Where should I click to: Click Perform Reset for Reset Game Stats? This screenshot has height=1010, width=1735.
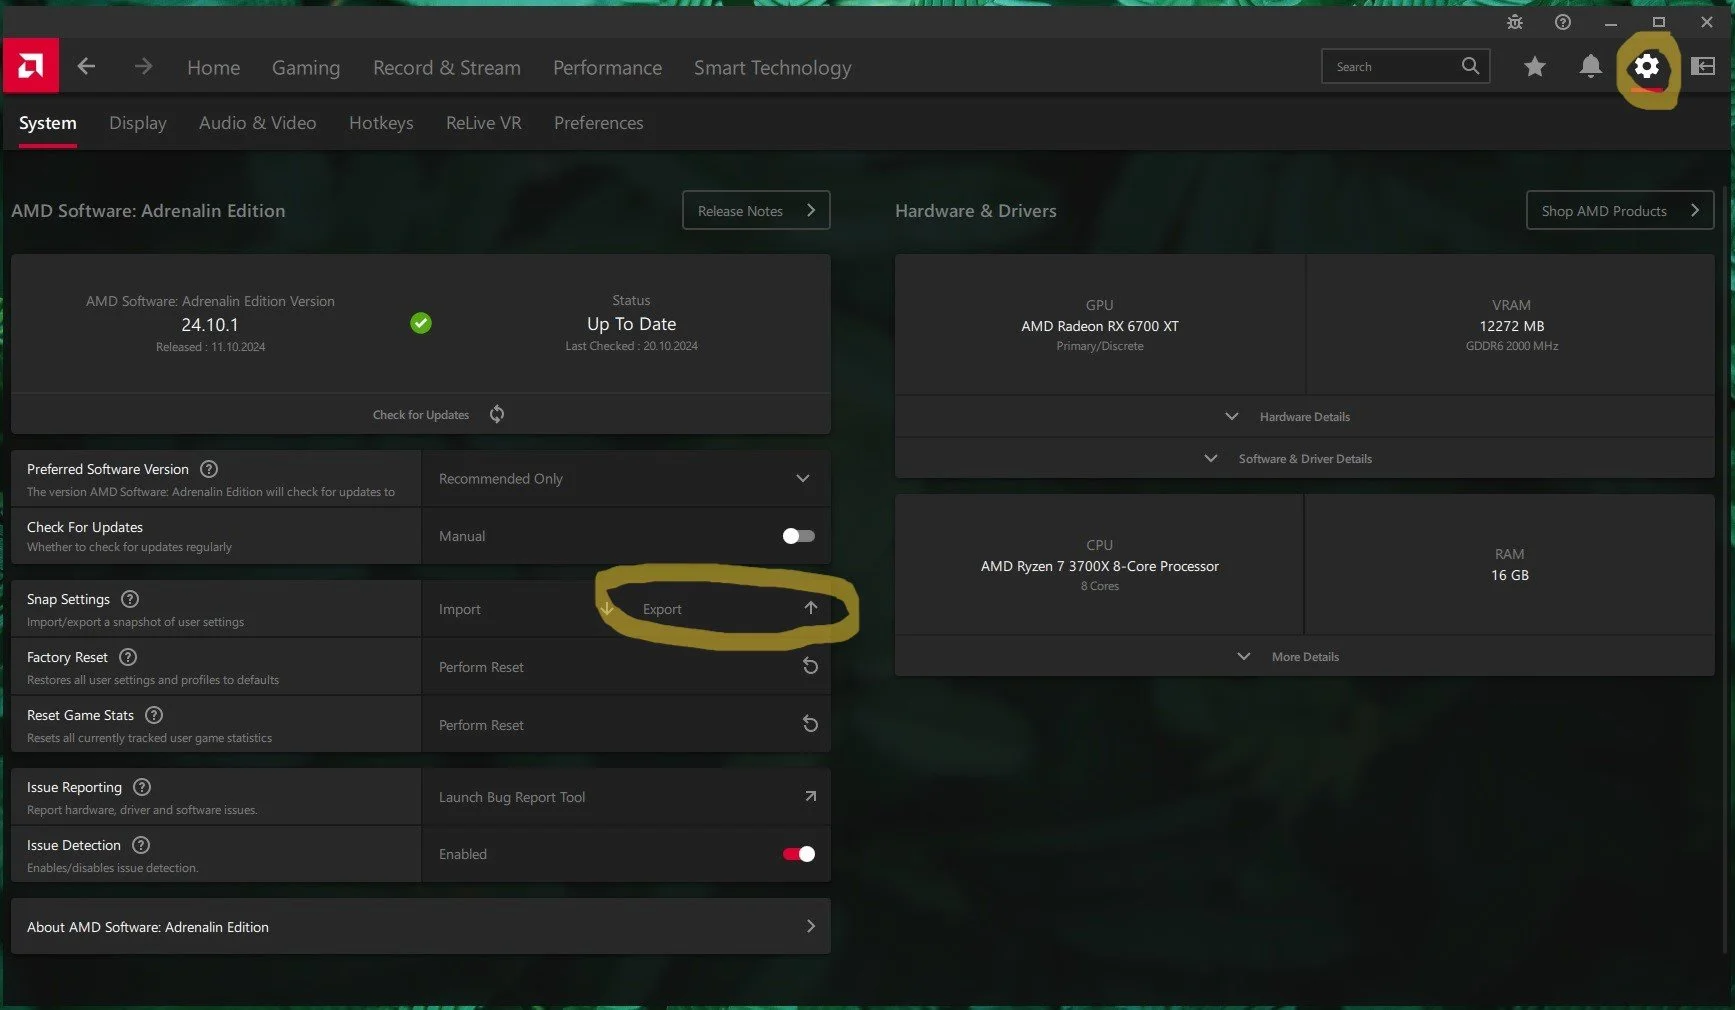[x=626, y=724]
